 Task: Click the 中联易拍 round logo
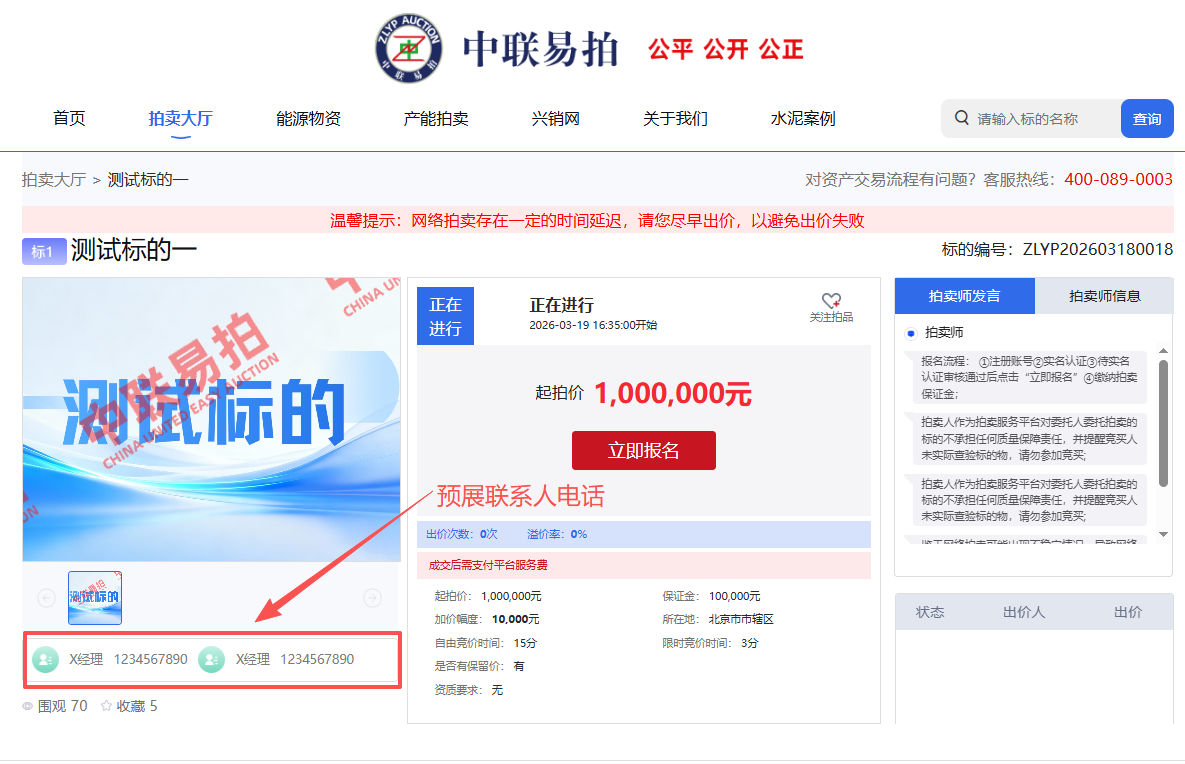click(x=409, y=48)
